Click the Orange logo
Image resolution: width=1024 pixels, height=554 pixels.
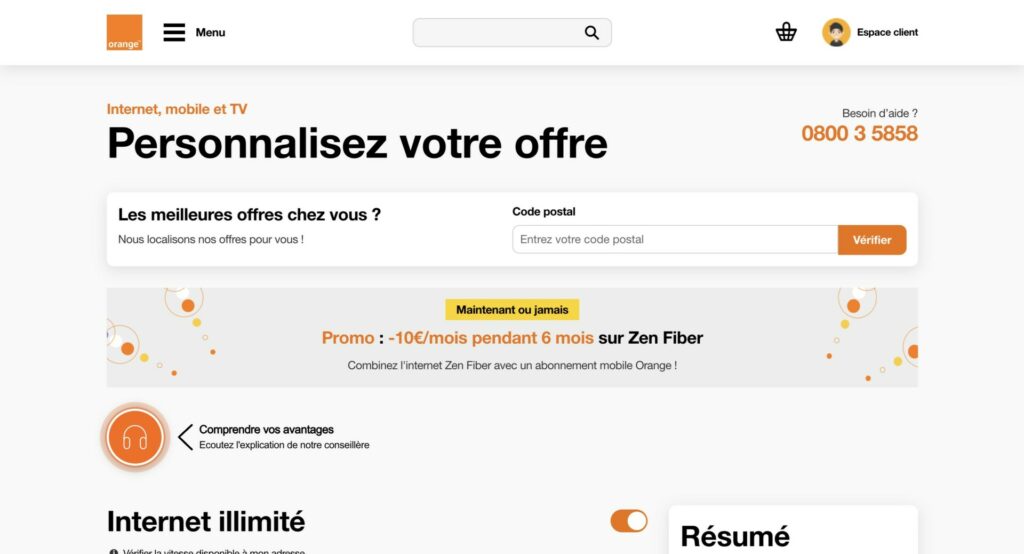124,32
